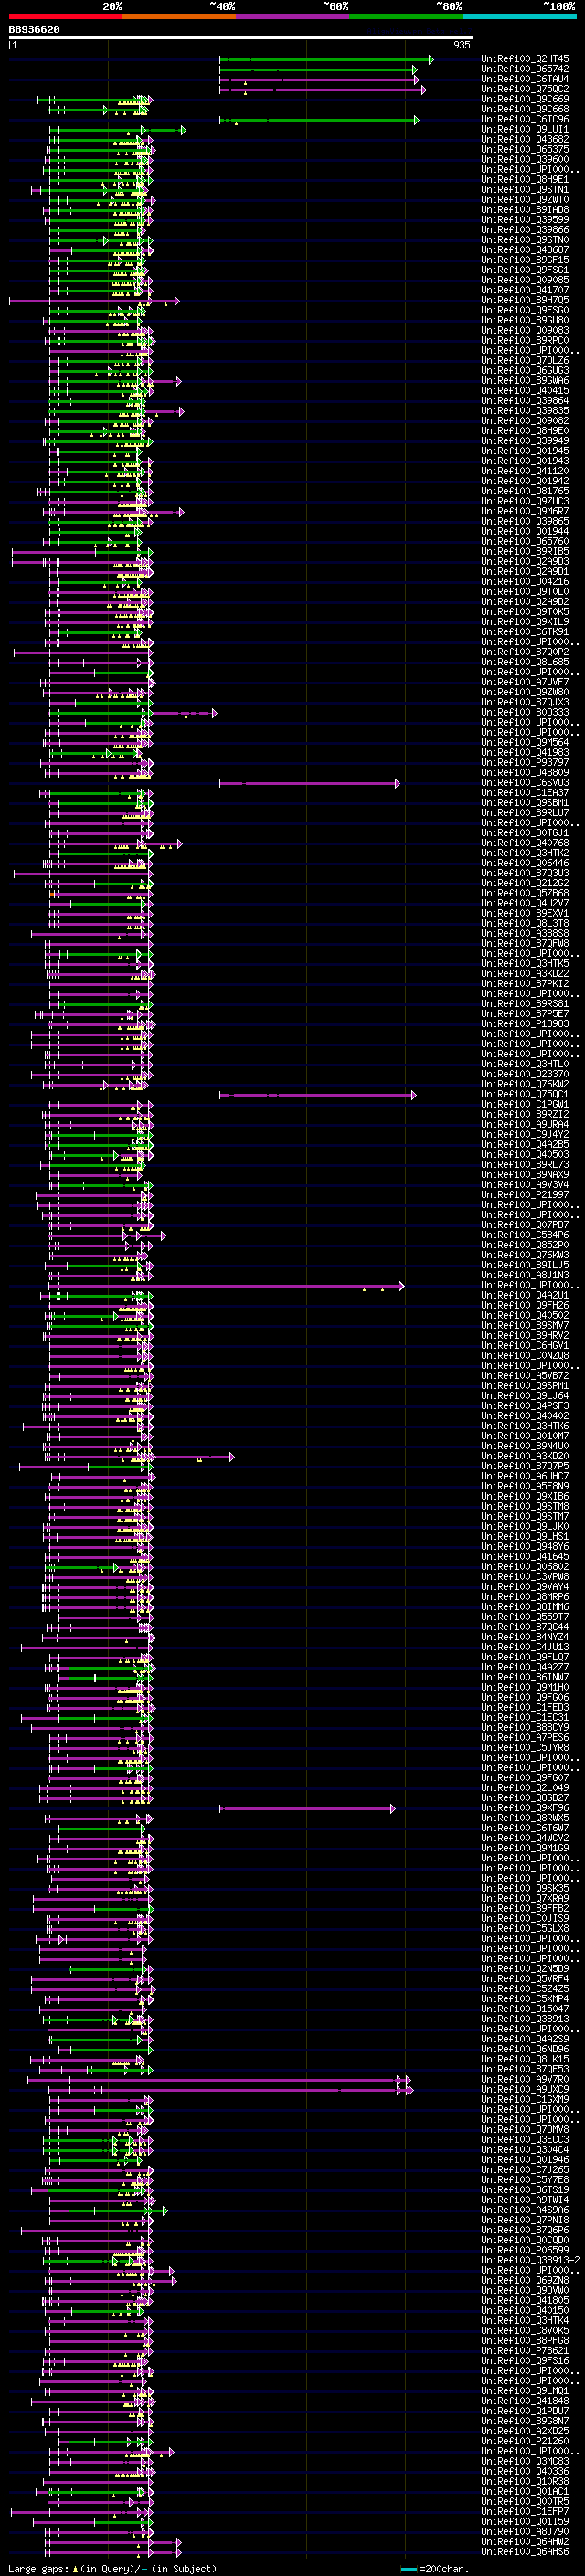The width and height of the screenshot is (585, 2576).
Task: Open hit UniRef100_B9EXV1
Action: [x=525, y=913]
